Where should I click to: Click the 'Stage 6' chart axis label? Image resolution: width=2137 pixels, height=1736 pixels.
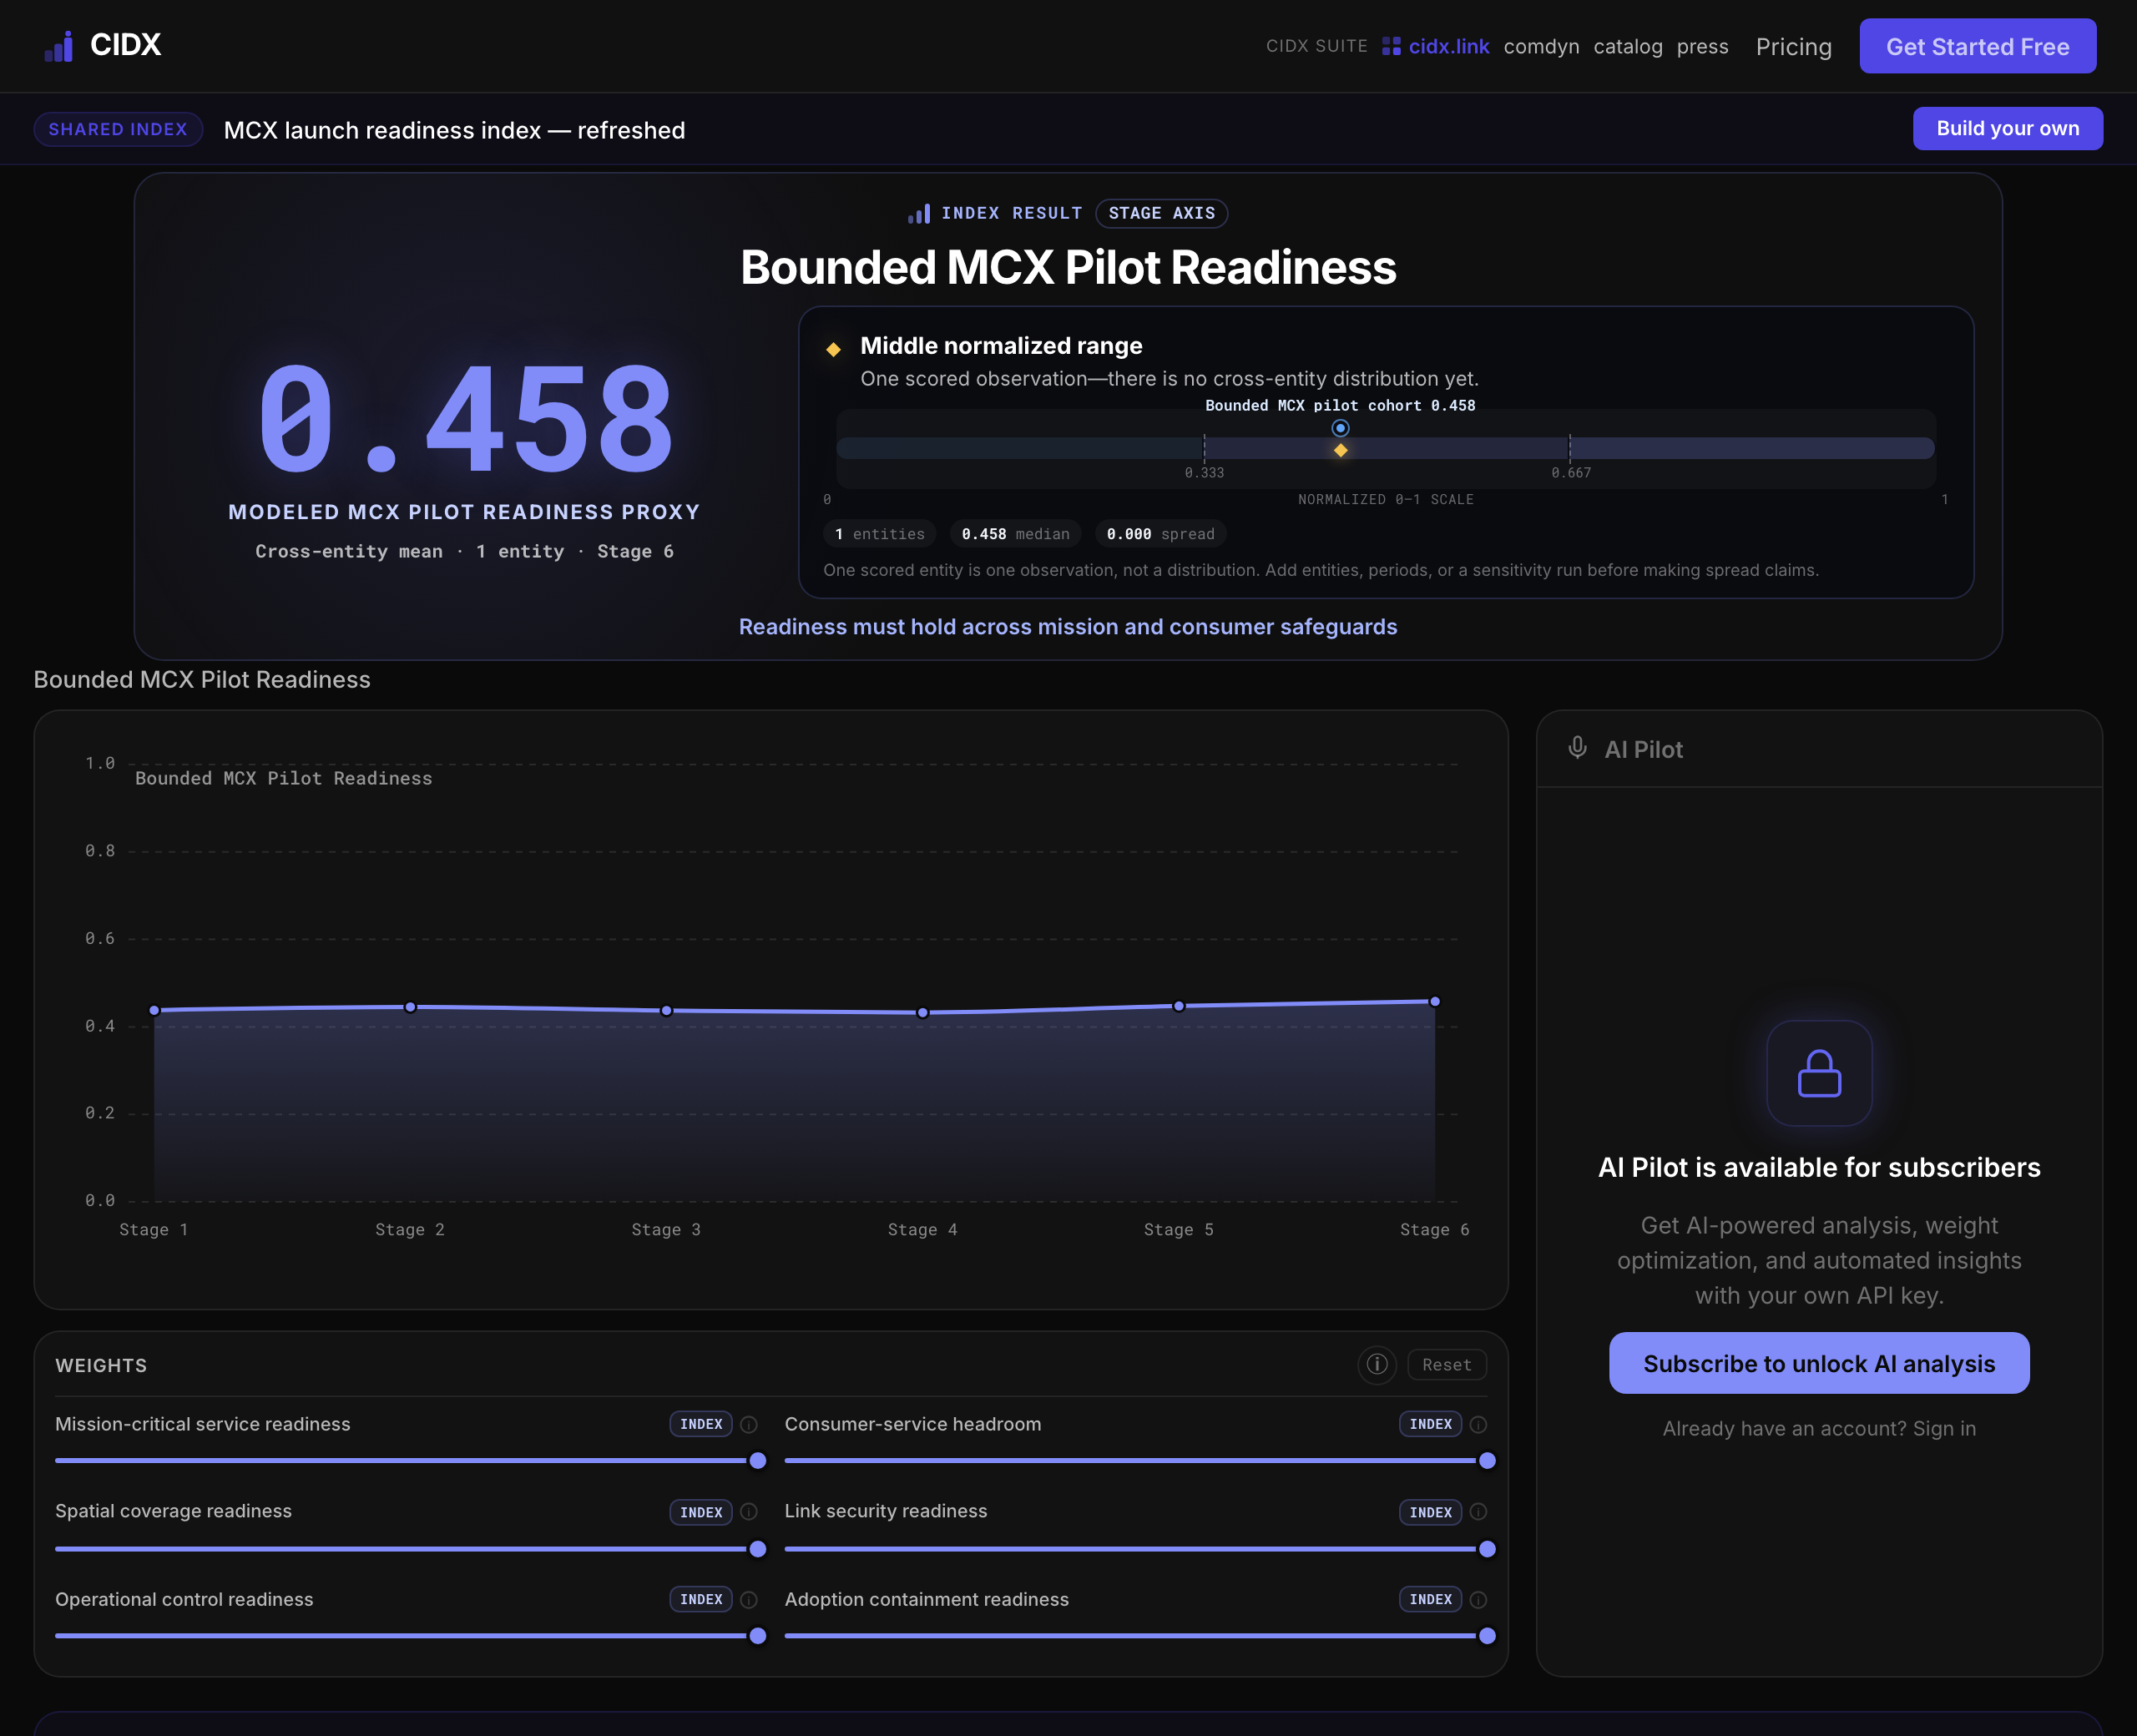tap(1433, 1229)
